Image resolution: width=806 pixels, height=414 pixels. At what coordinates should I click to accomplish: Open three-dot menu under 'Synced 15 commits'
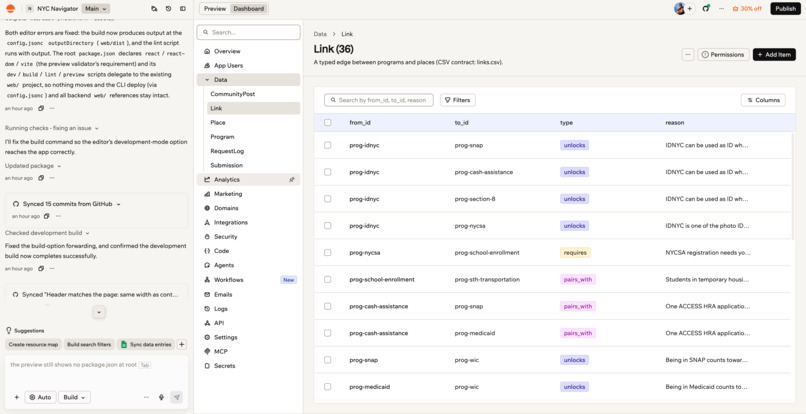tap(58, 216)
